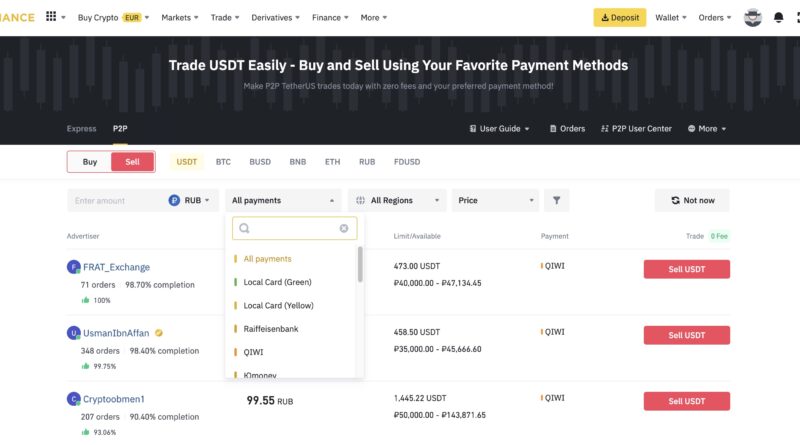This screenshot has height=445, width=800.
Task: Open the apps grid menu icon
Action: point(51,17)
